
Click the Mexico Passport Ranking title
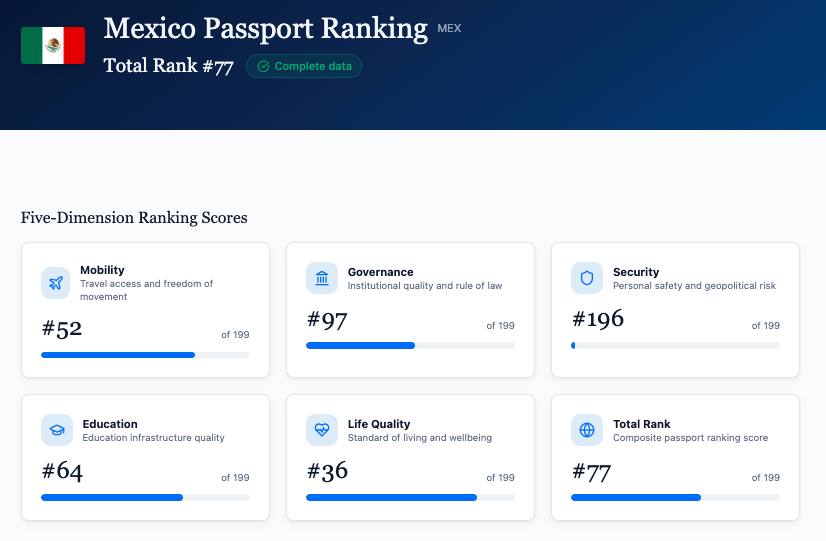coord(266,28)
